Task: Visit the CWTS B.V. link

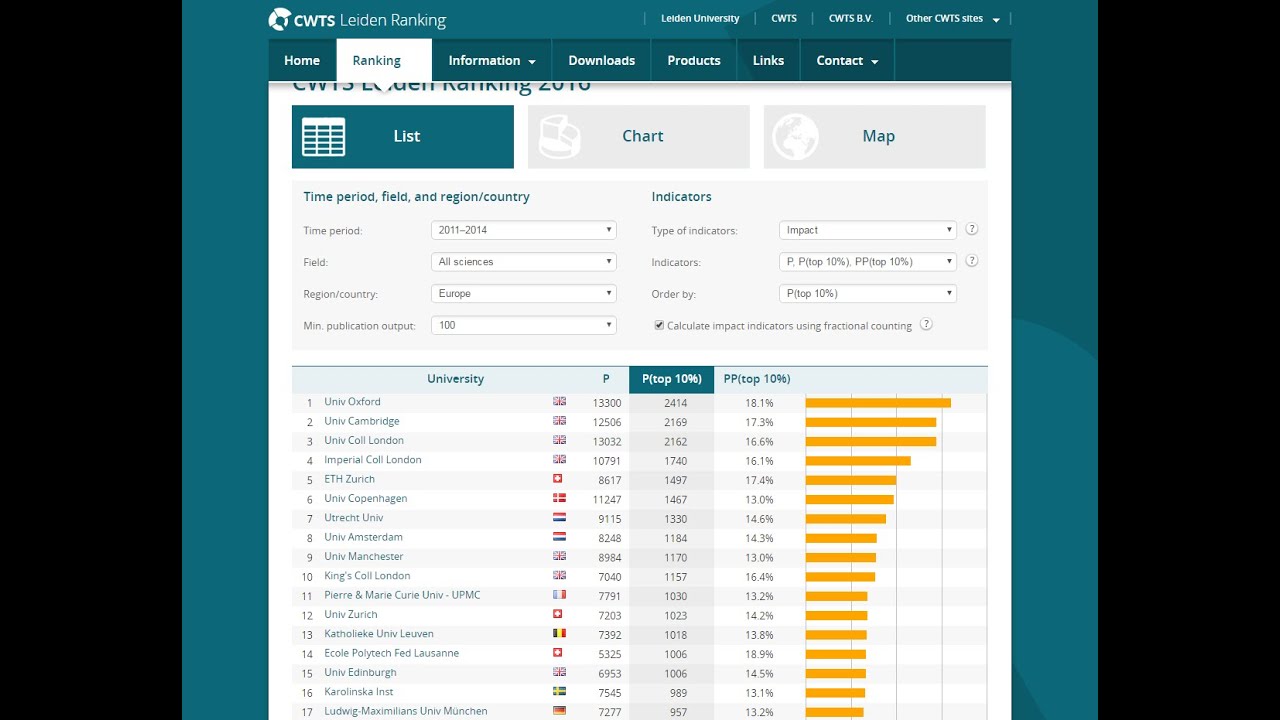Action: (851, 18)
